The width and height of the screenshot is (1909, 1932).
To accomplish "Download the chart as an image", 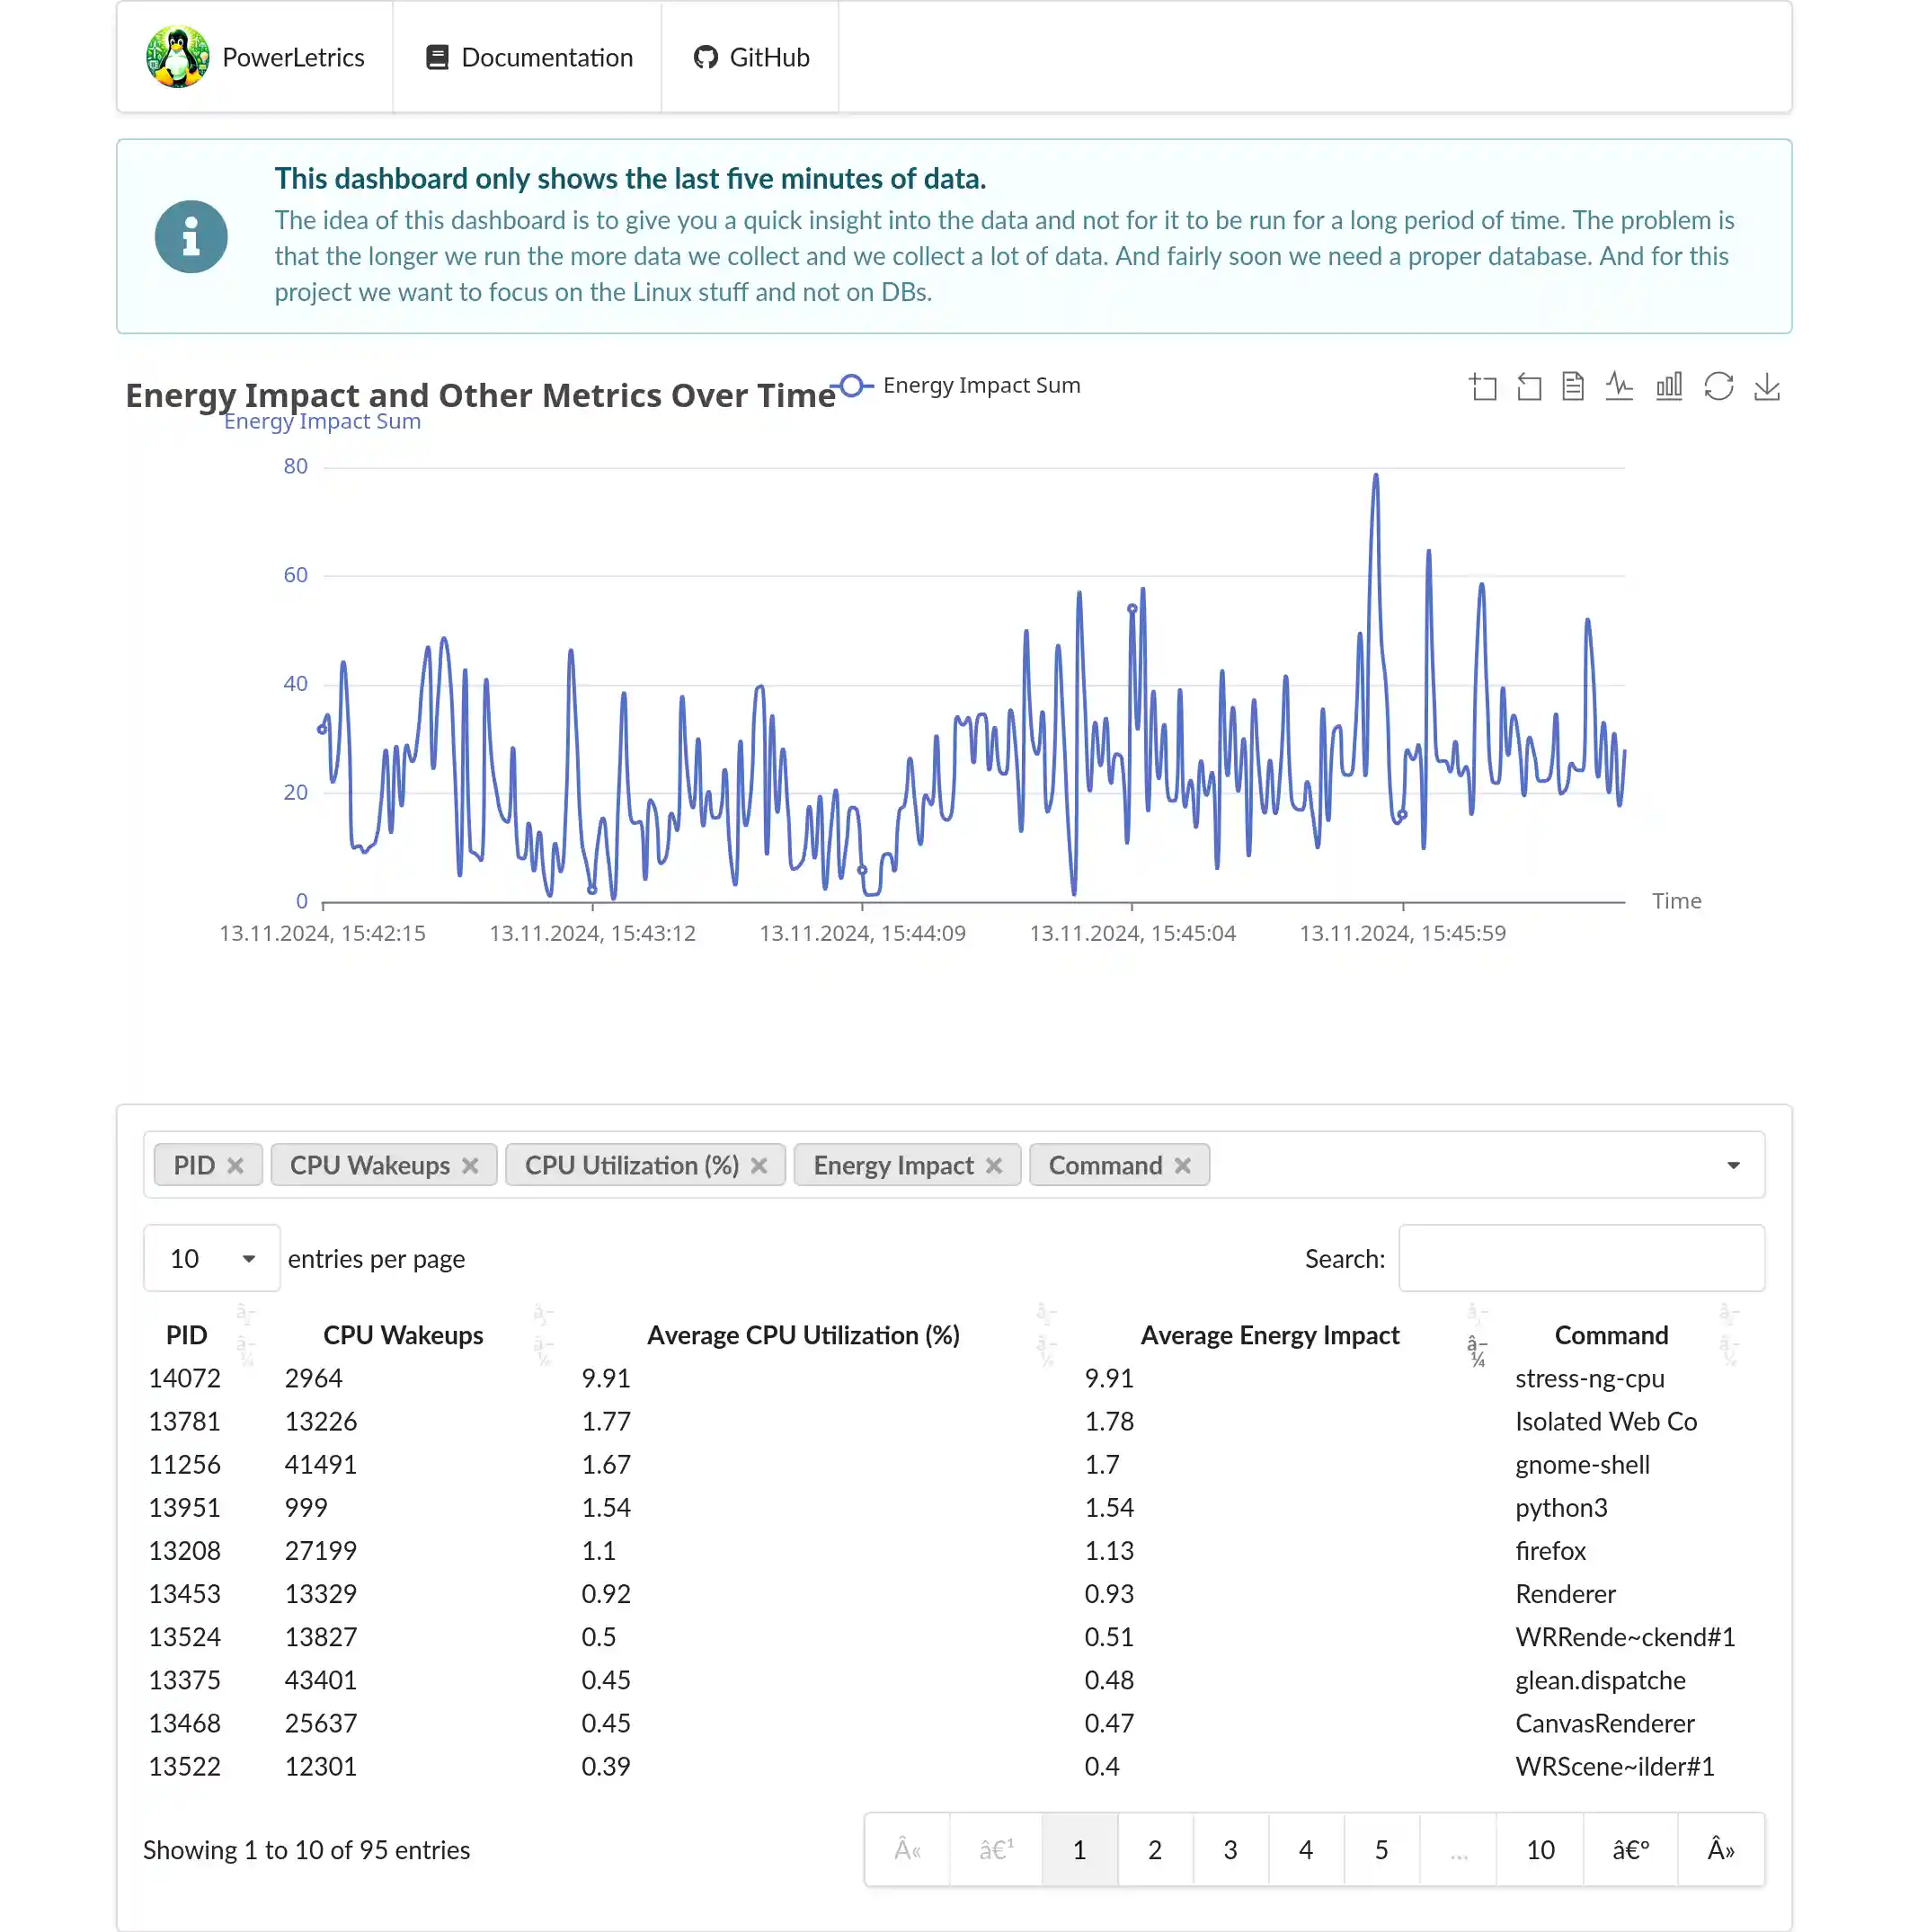I will click(1766, 387).
